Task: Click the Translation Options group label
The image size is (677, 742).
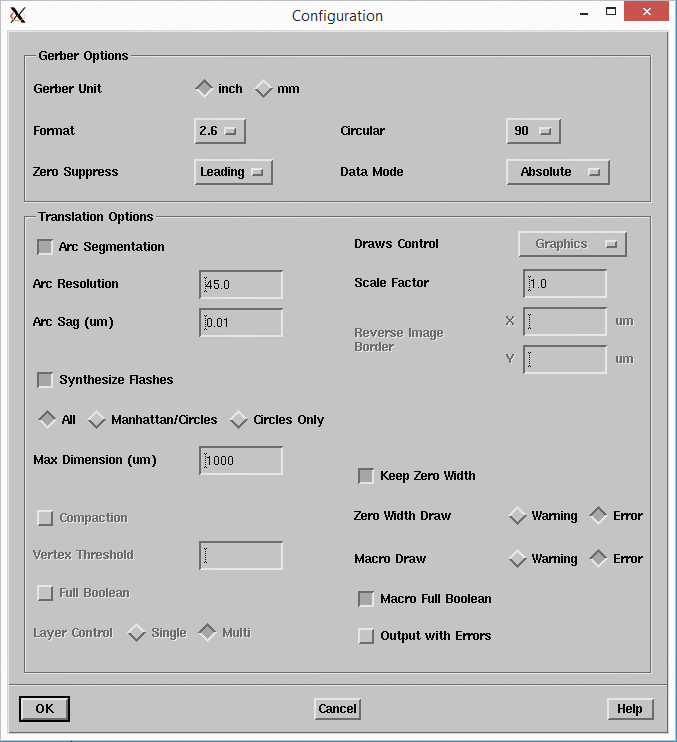Action: coord(96,217)
